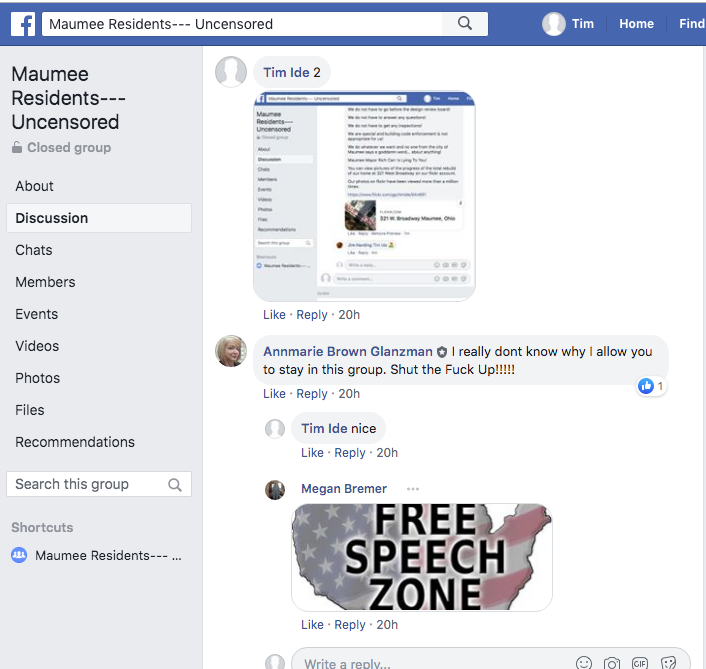Open the three-dots options next to Megan Bremer
This screenshot has width=706, height=669.
coord(412,489)
